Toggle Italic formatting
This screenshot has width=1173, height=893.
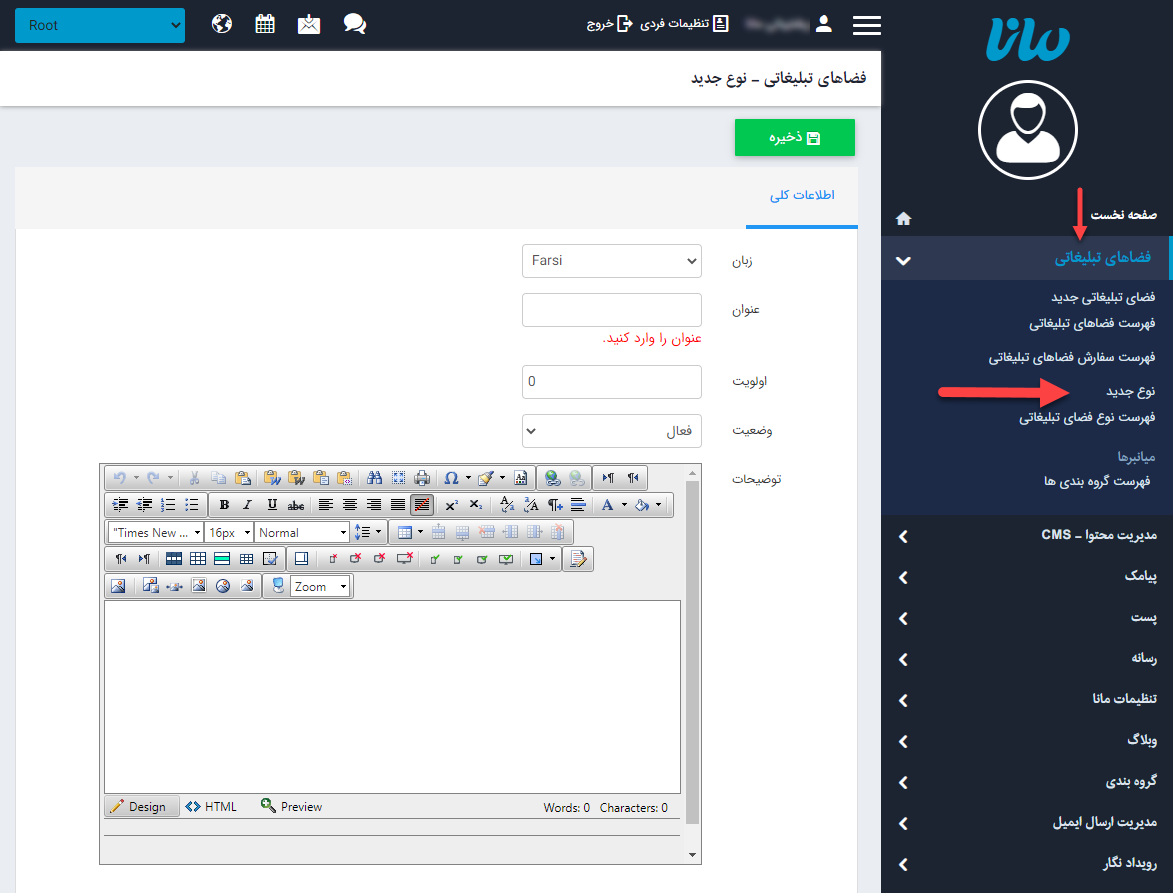(248, 505)
